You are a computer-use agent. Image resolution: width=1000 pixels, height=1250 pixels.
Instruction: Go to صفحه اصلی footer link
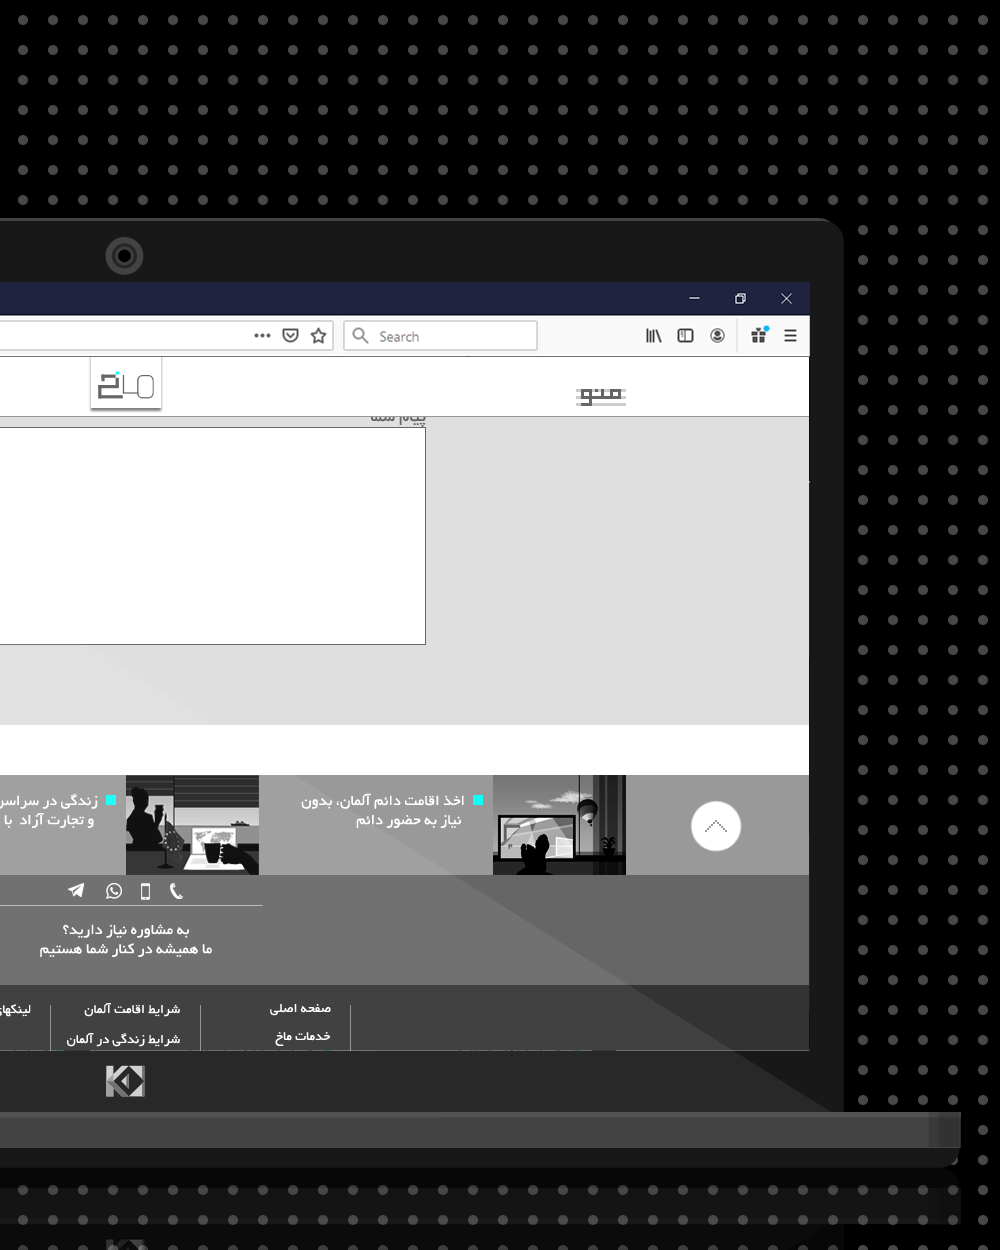300,1009
